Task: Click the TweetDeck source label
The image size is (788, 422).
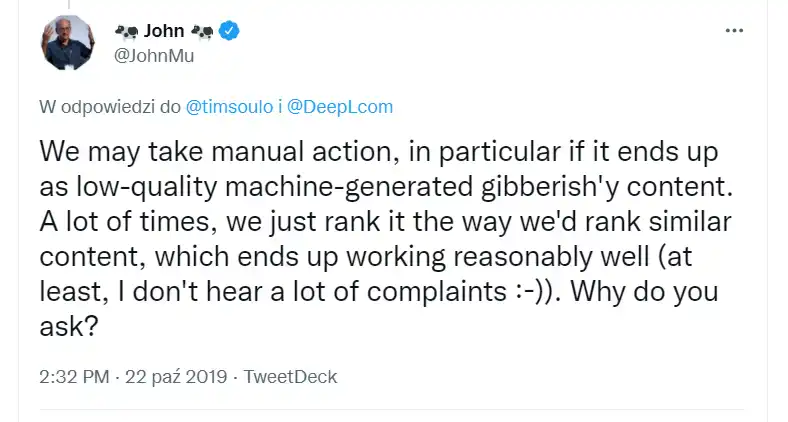Action: tap(291, 377)
